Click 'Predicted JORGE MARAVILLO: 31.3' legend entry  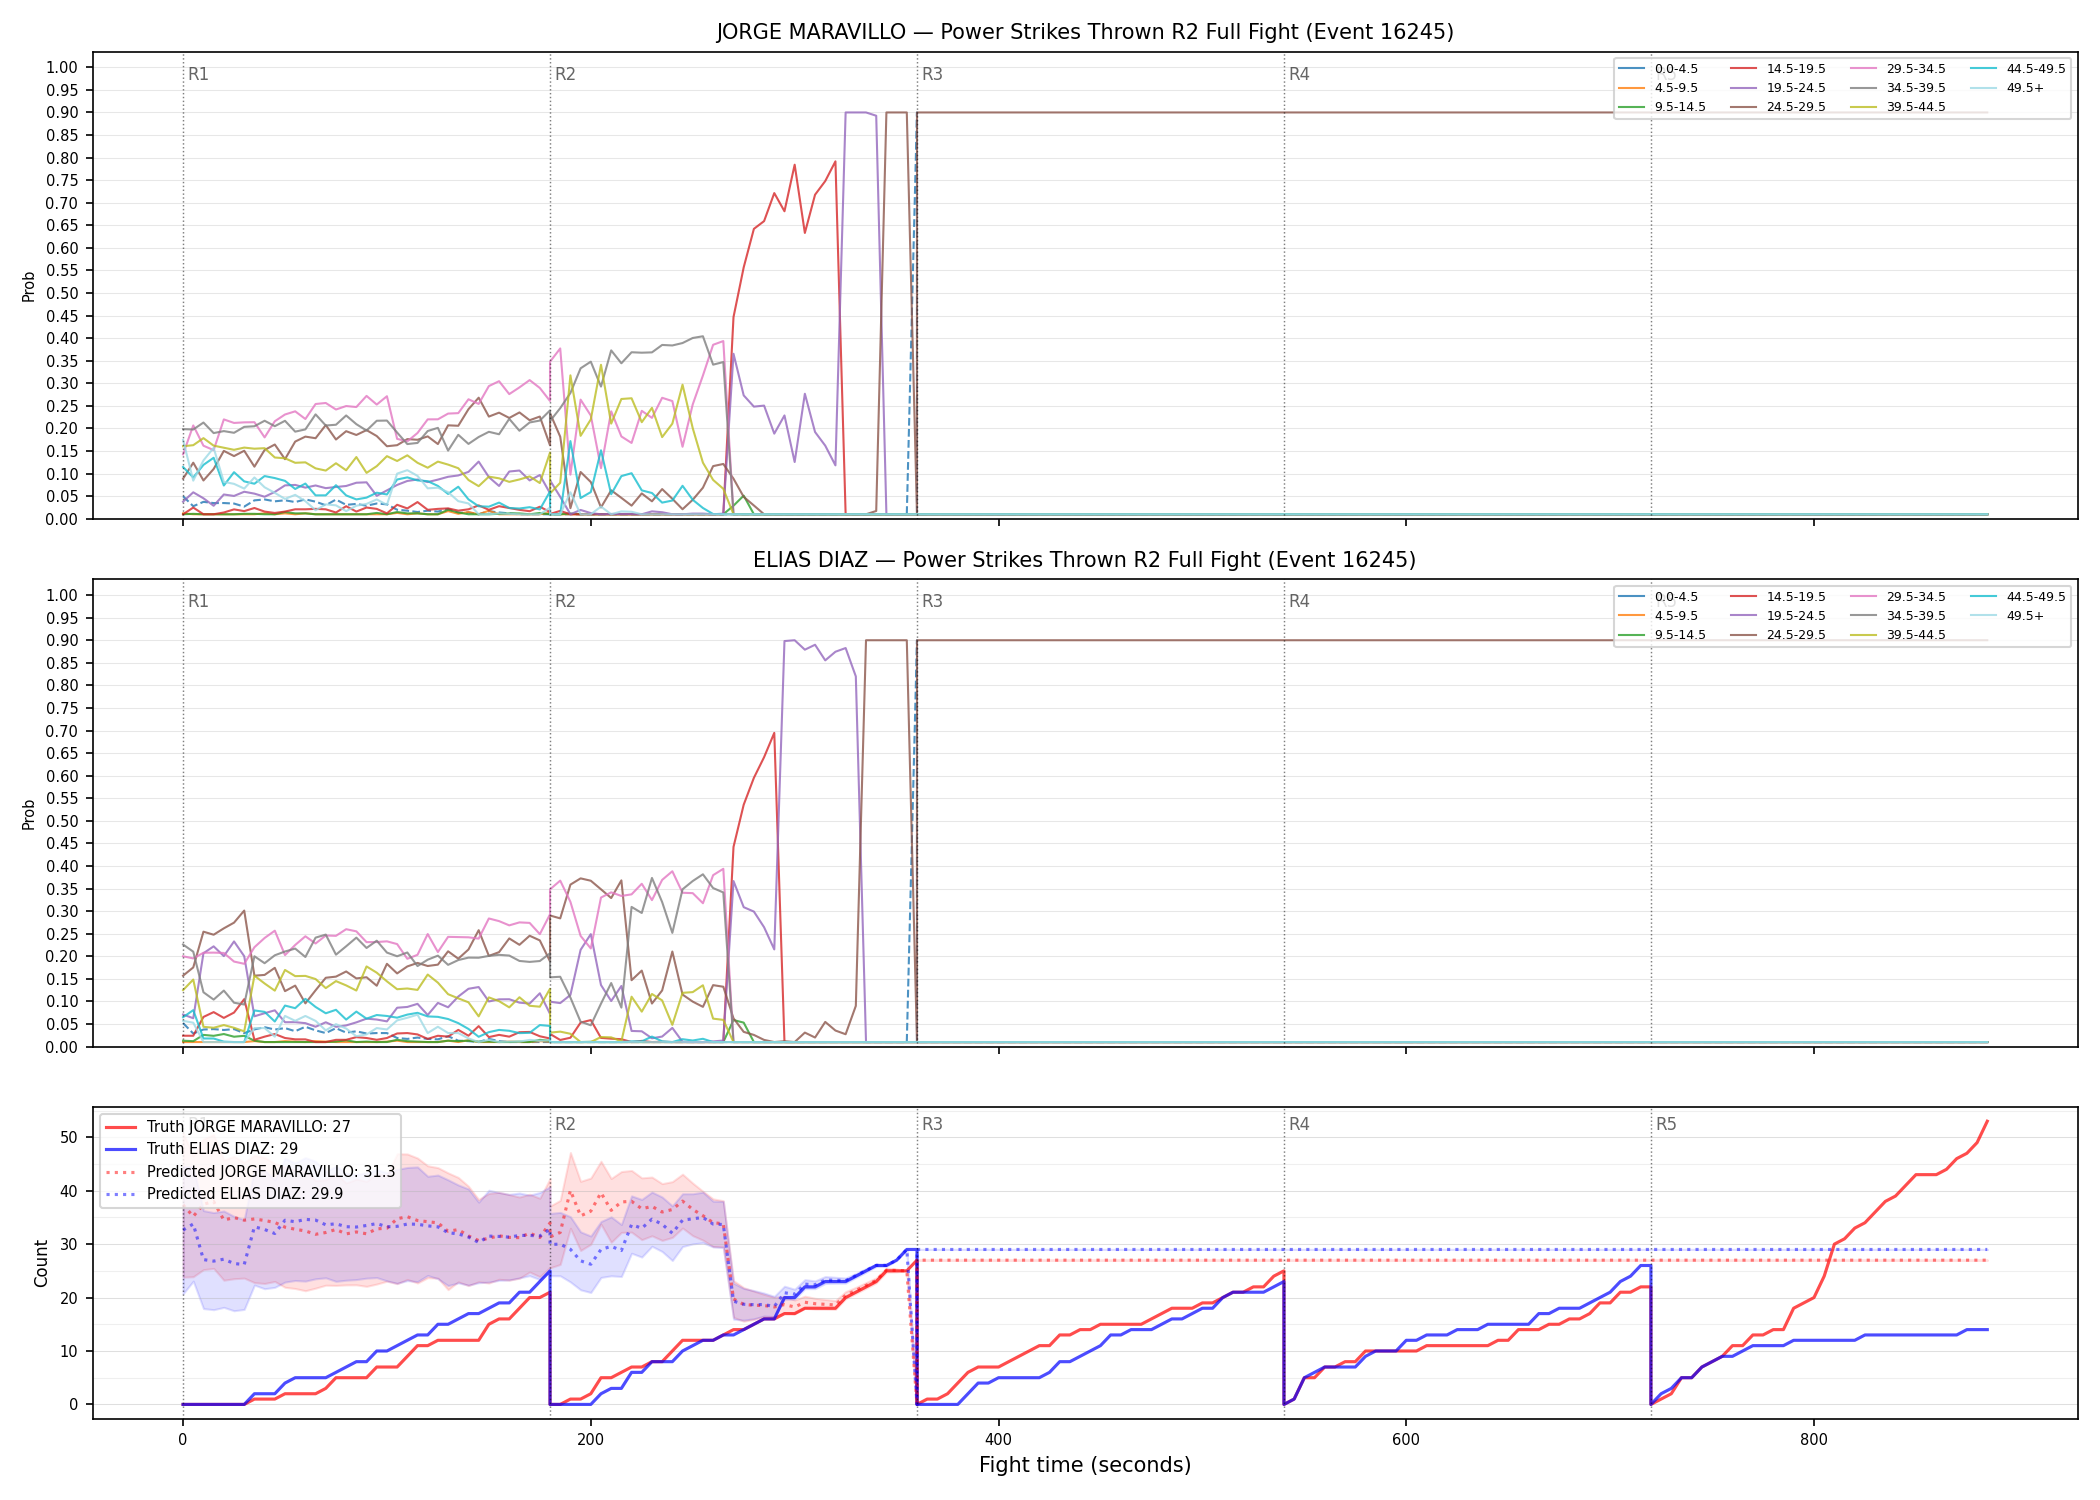(x=271, y=1171)
